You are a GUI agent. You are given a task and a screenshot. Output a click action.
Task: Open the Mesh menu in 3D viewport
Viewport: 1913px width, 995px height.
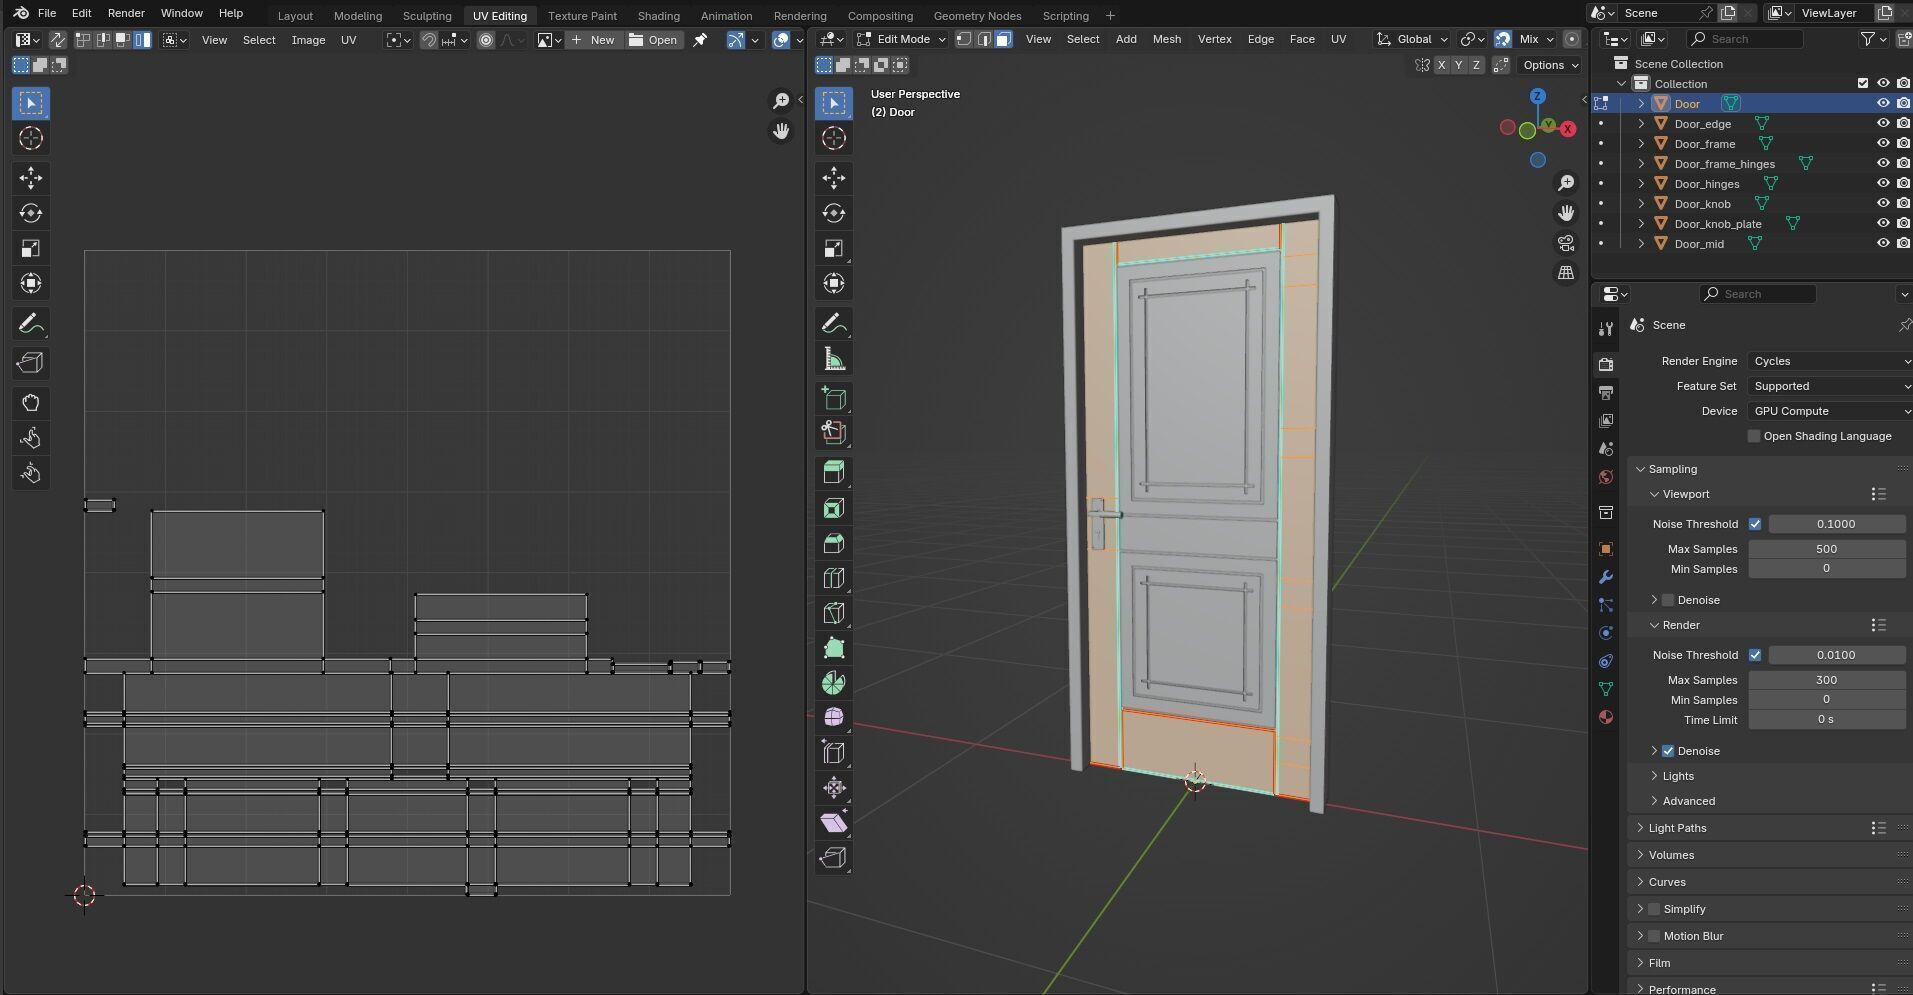[1166, 39]
